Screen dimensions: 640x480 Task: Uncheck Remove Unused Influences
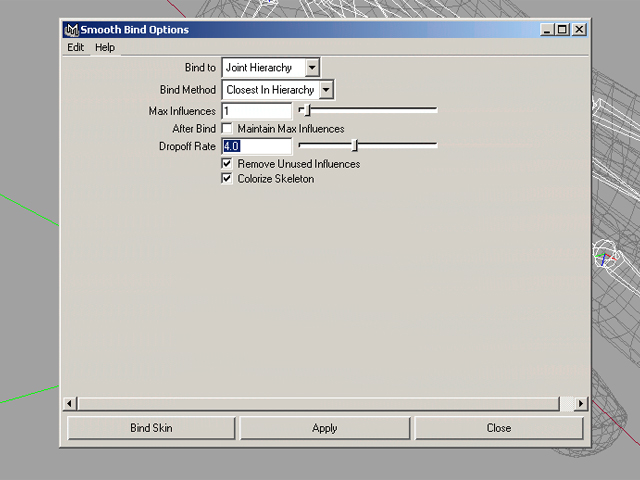pos(227,164)
